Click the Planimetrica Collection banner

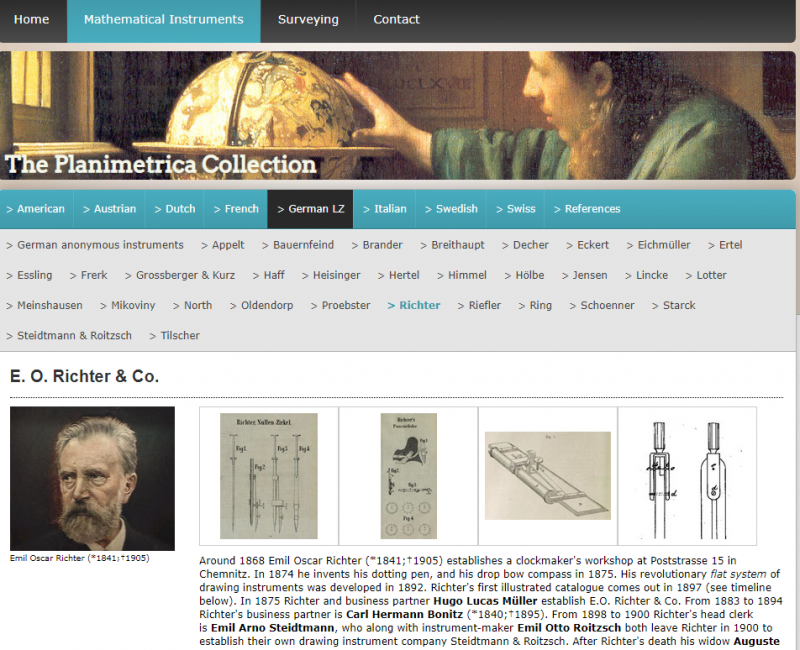398,115
